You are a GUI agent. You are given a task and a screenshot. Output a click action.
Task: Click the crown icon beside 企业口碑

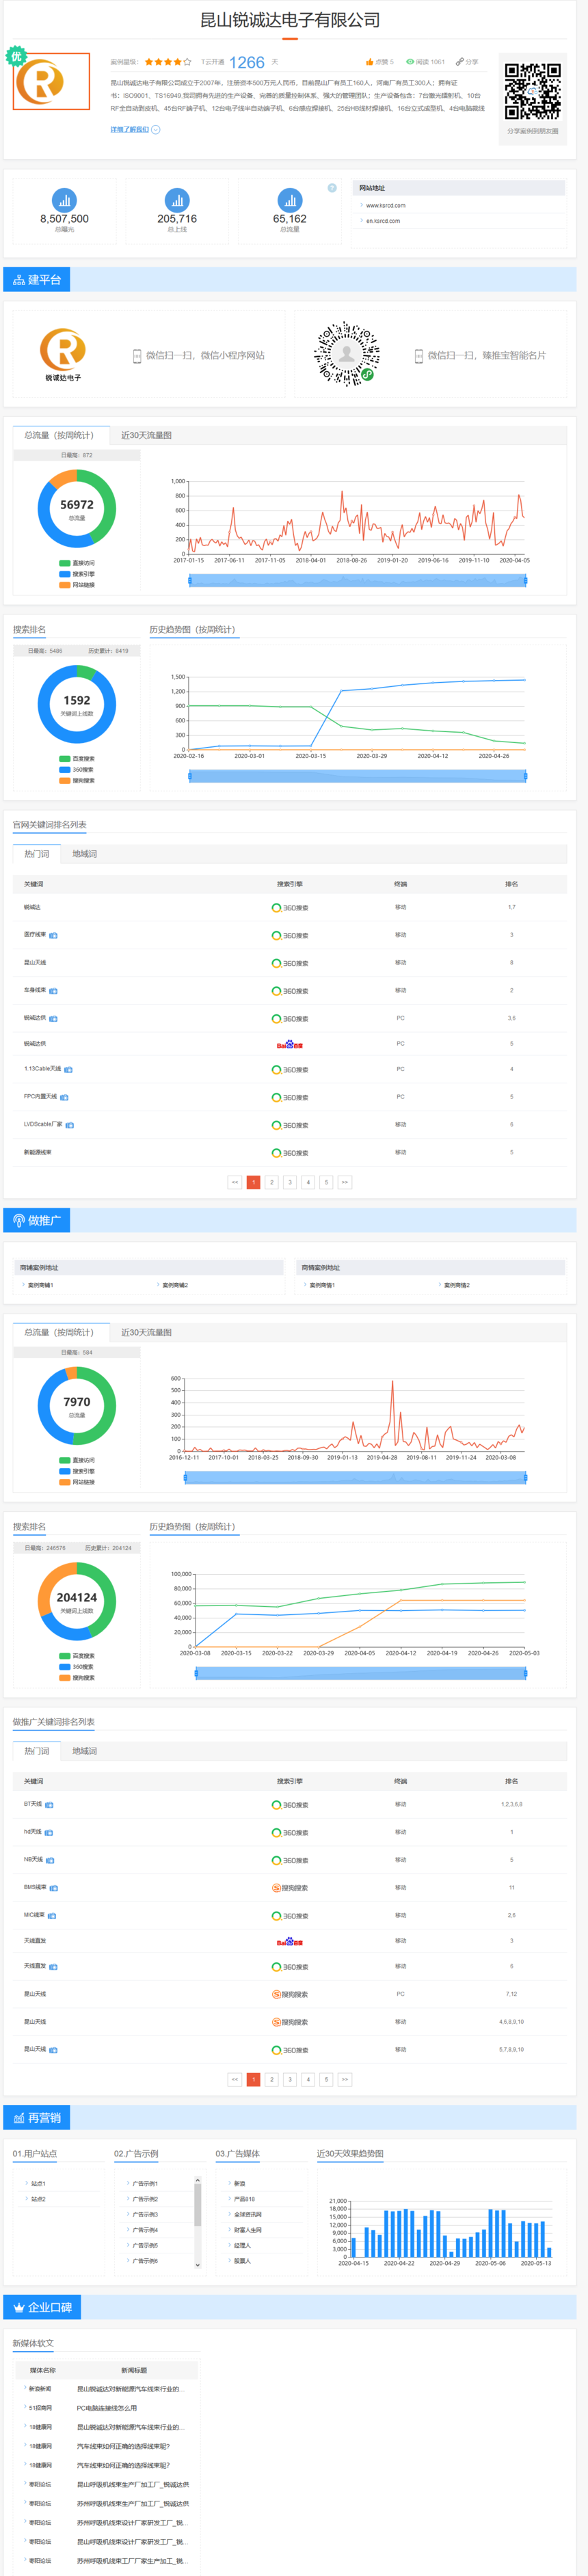point(19,2308)
